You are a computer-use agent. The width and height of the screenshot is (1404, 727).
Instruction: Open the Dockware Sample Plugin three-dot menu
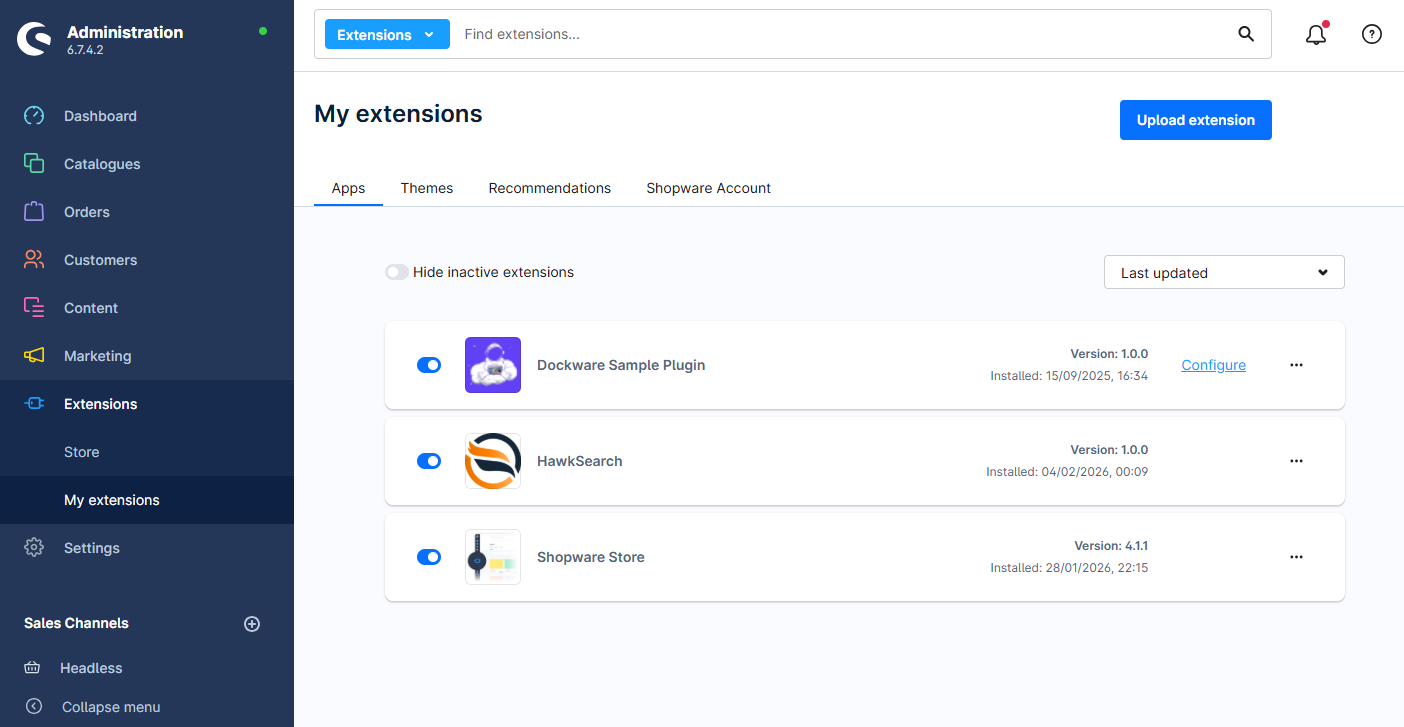[1296, 365]
